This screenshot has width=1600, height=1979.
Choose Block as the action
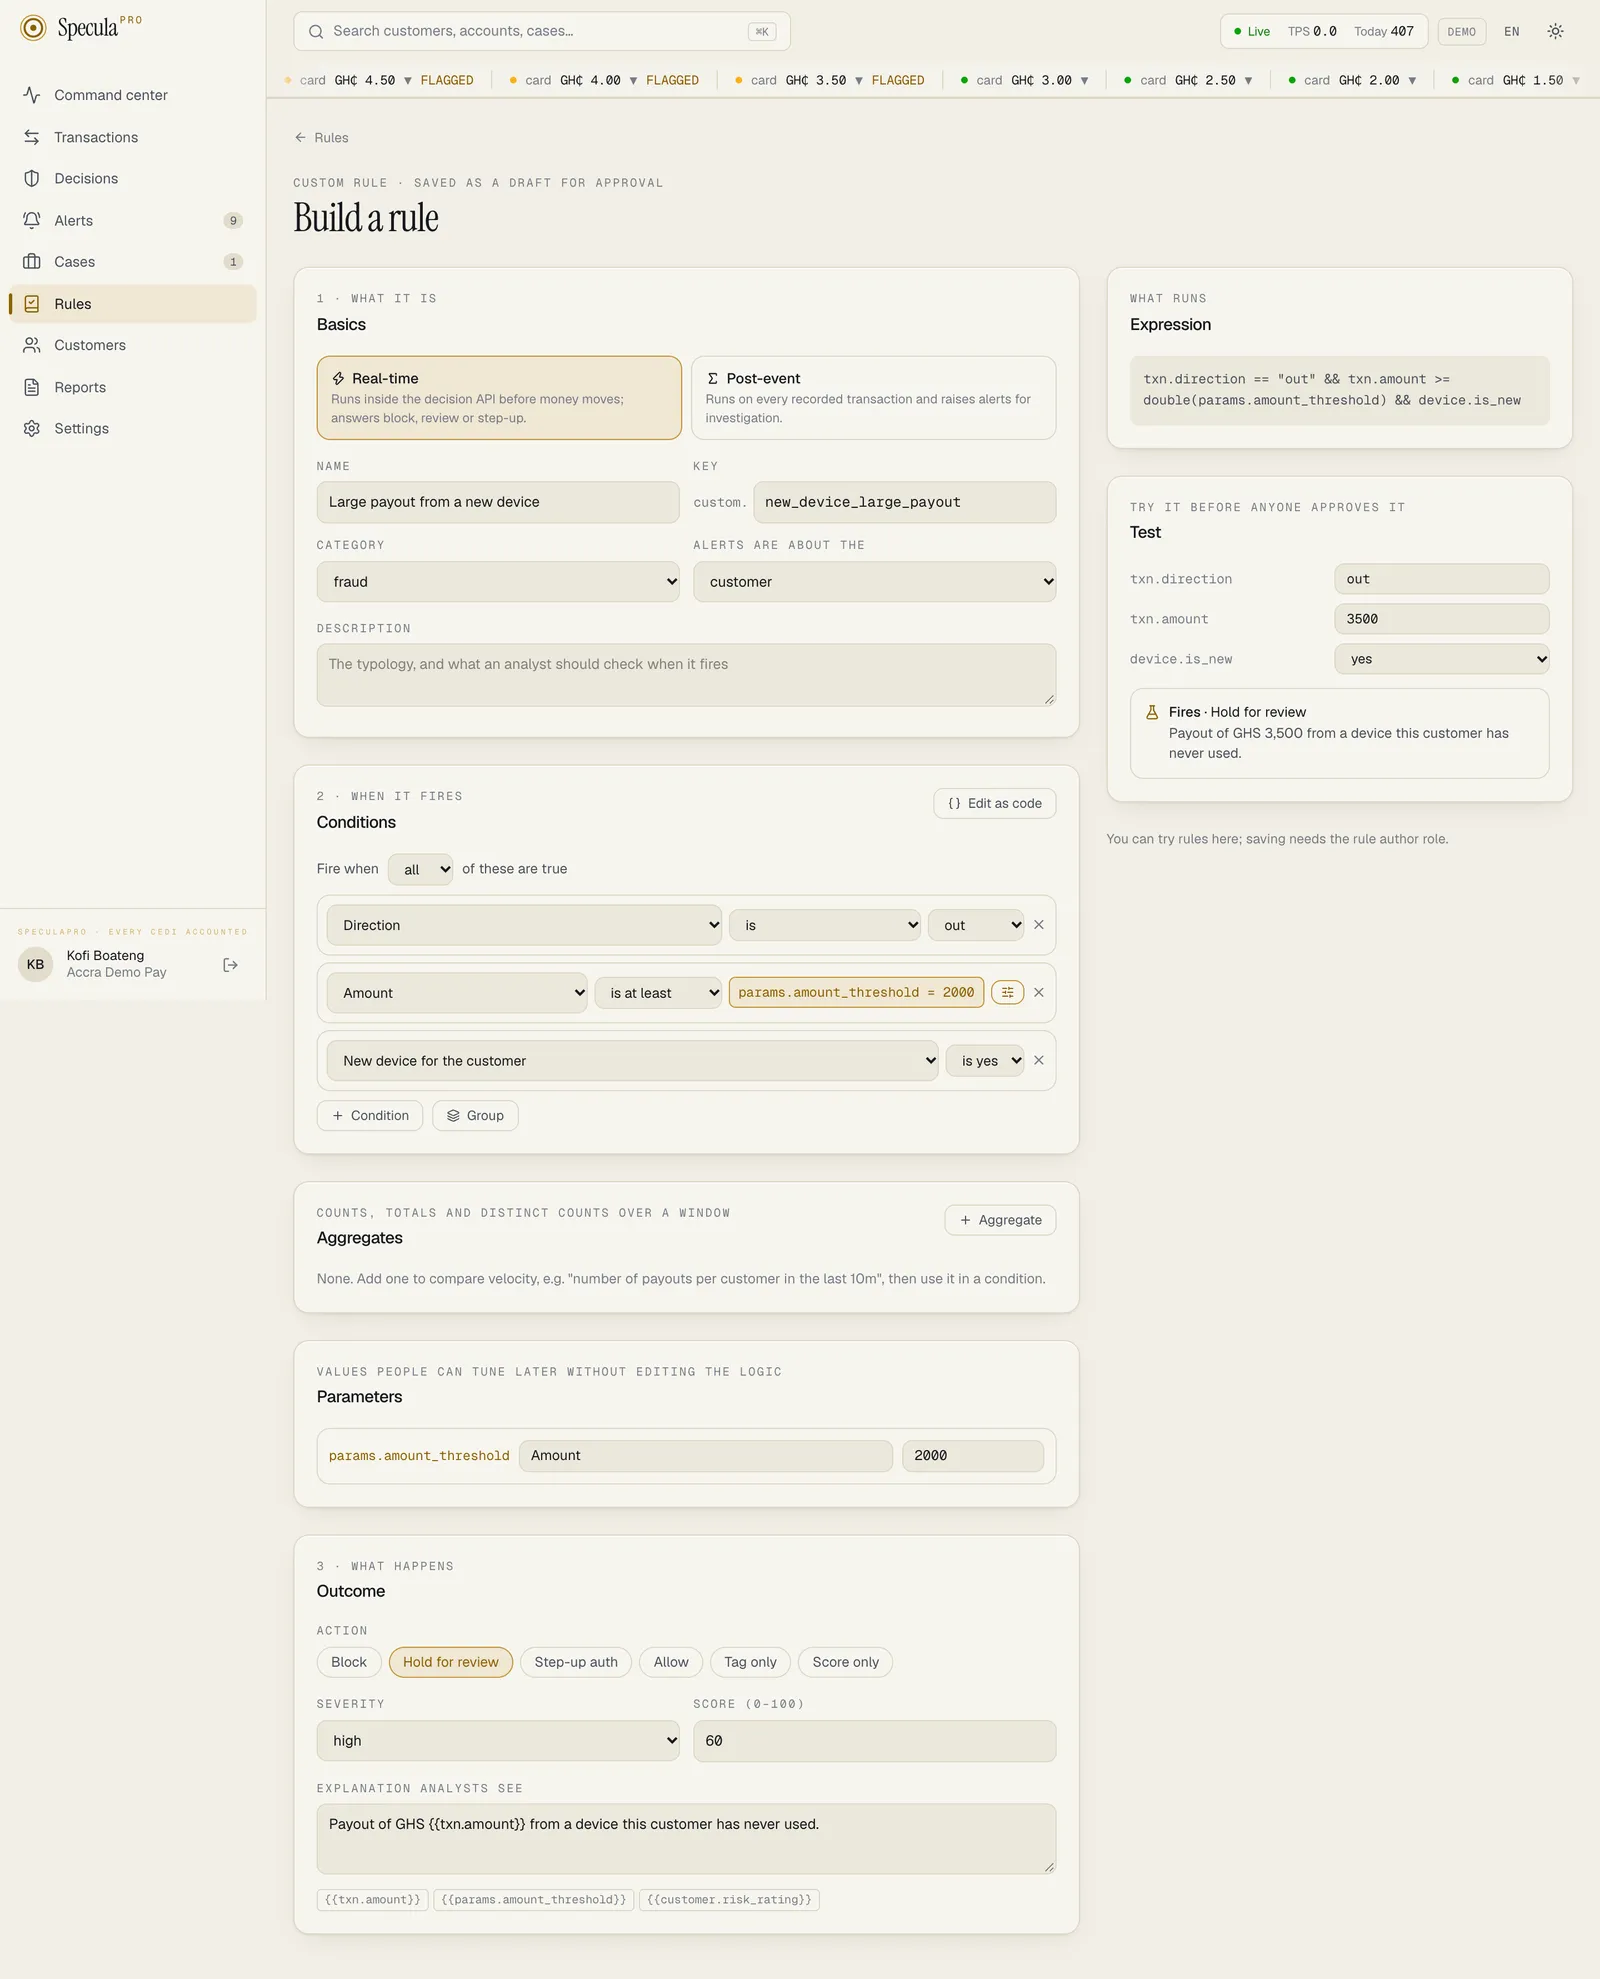(x=349, y=1662)
